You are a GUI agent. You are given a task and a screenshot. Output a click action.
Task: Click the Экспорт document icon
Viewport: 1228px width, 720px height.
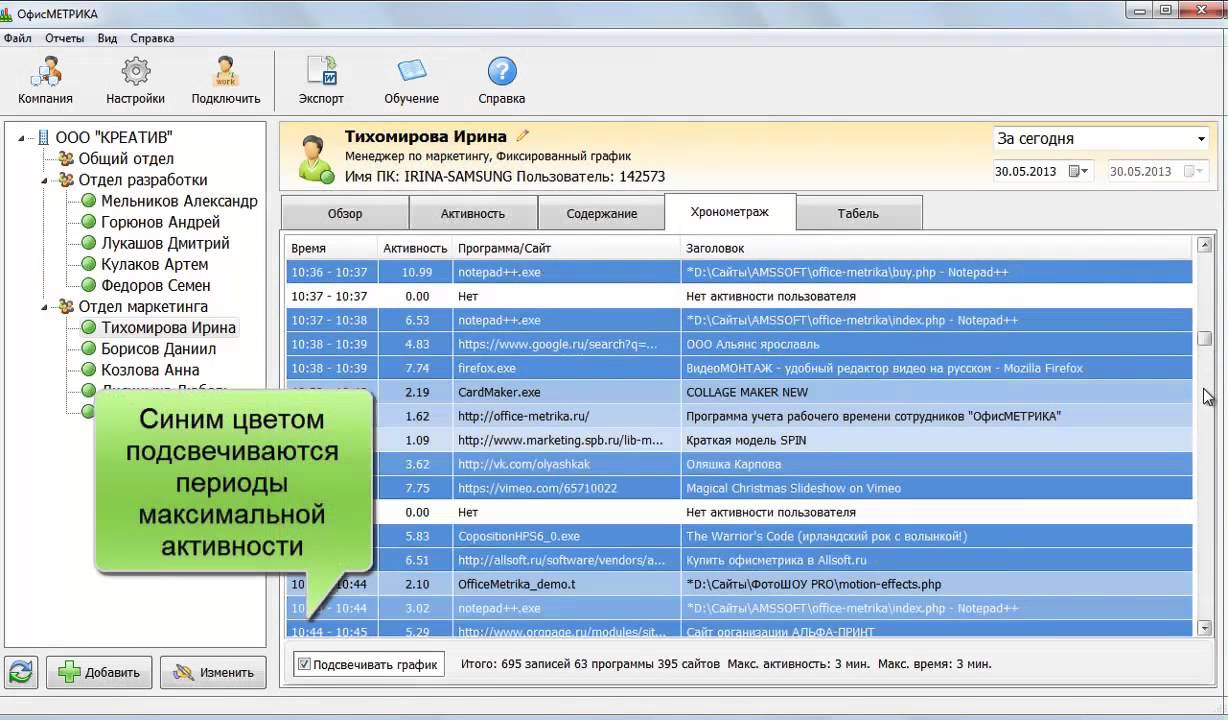point(321,74)
